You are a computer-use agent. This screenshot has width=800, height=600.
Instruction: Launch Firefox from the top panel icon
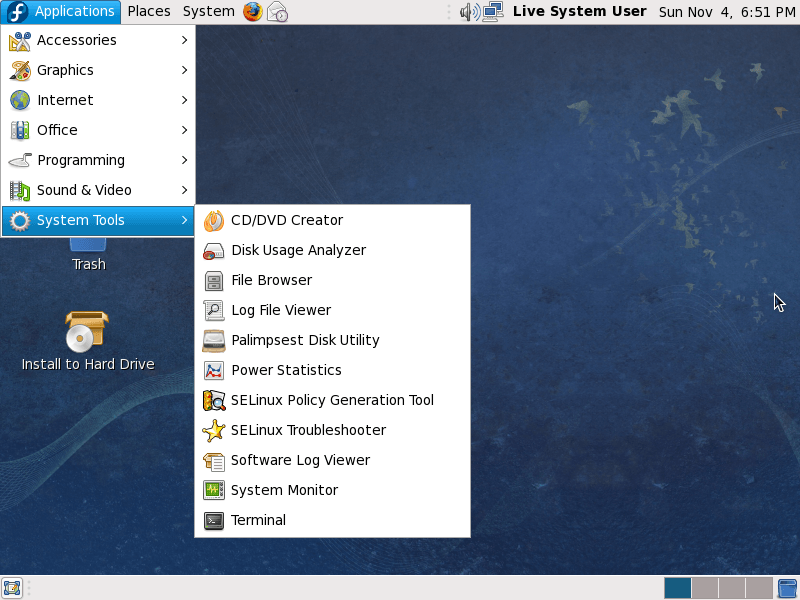click(253, 12)
